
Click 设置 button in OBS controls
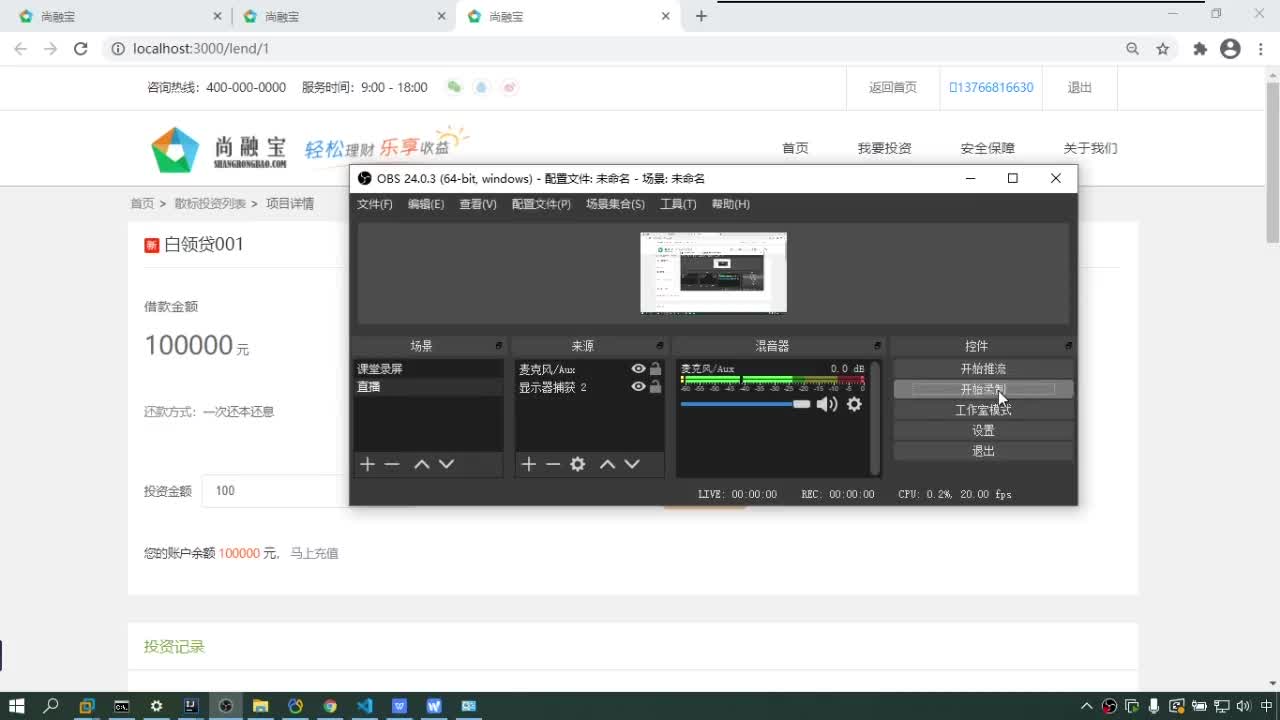click(983, 430)
